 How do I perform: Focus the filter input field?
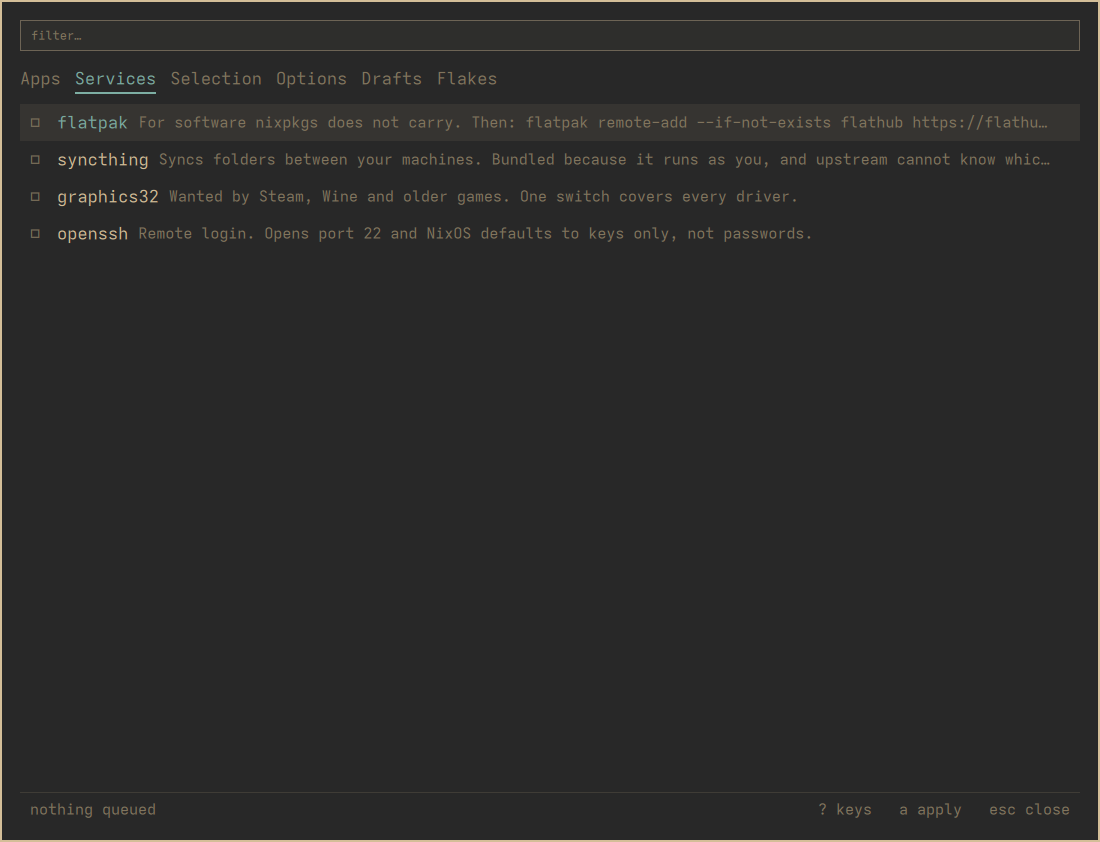550,36
